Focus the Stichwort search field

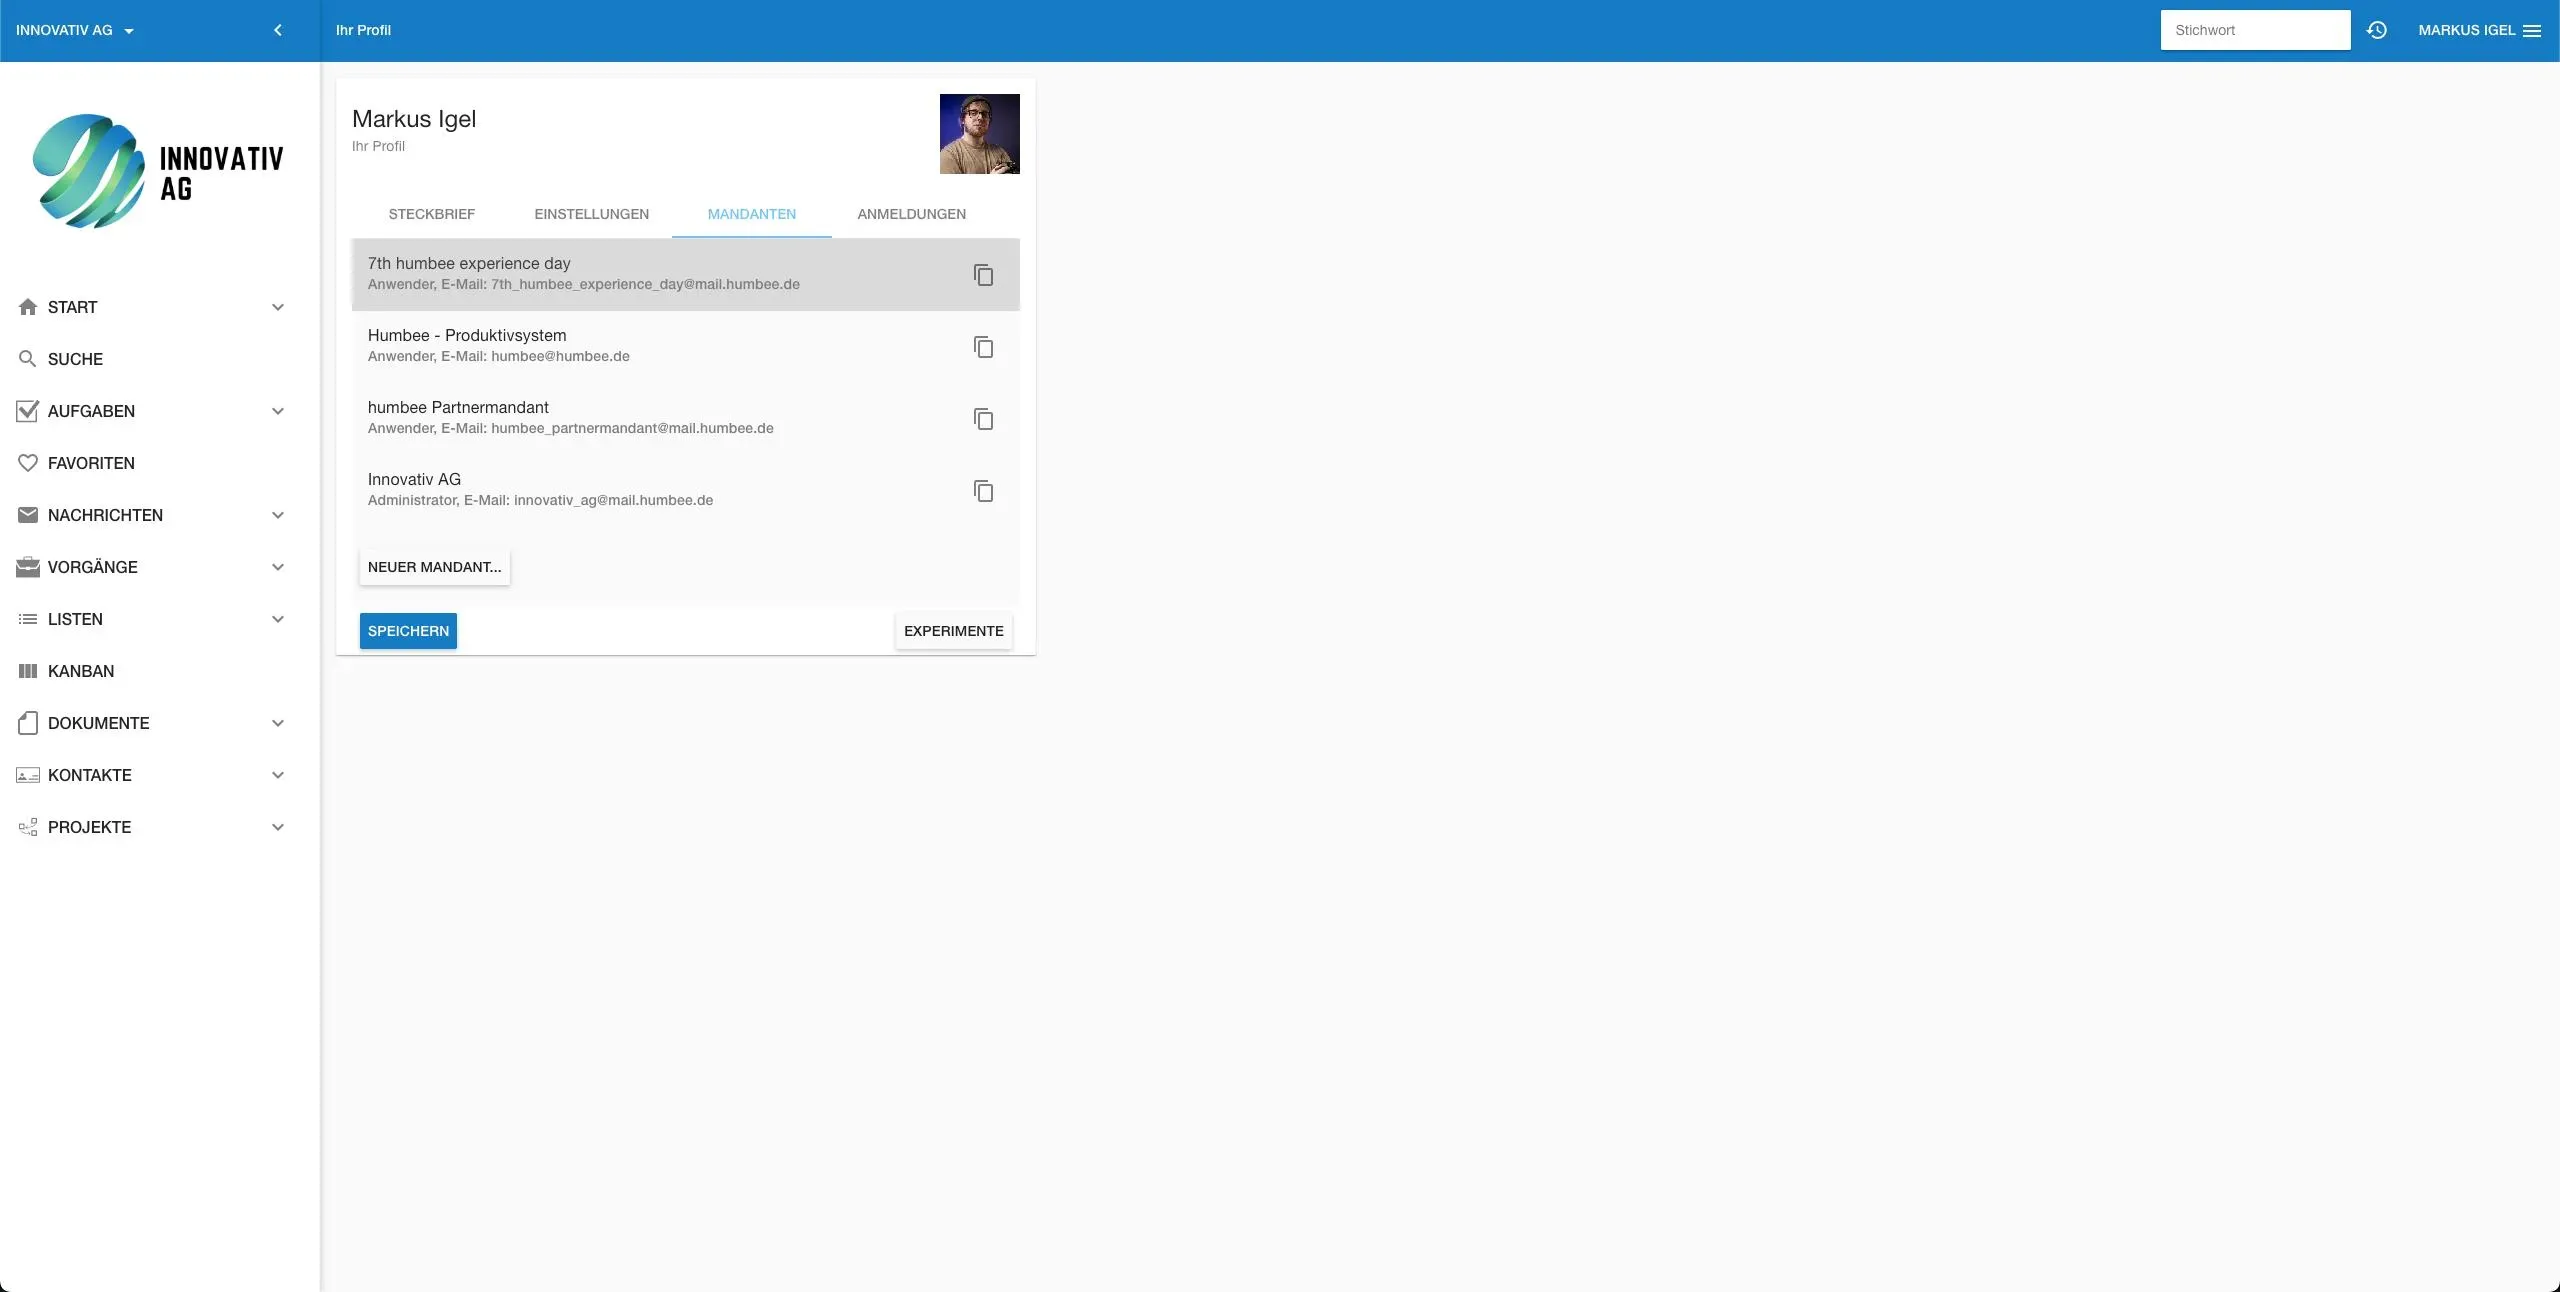point(2254,30)
